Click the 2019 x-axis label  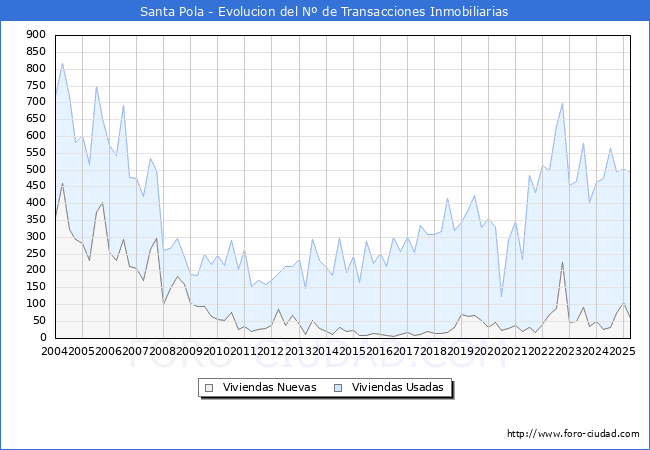(461, 351)
